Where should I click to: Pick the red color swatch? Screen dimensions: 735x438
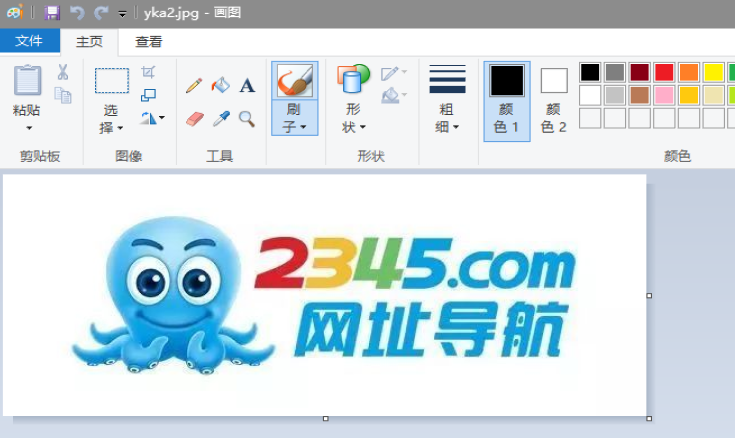point(664,72)
